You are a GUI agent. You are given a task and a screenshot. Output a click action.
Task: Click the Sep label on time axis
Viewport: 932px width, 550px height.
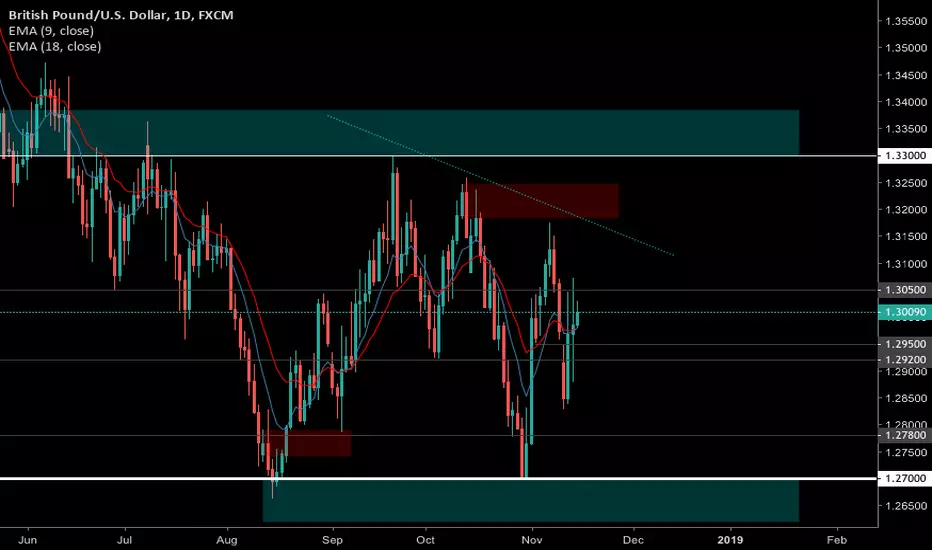tap(332, 540)
